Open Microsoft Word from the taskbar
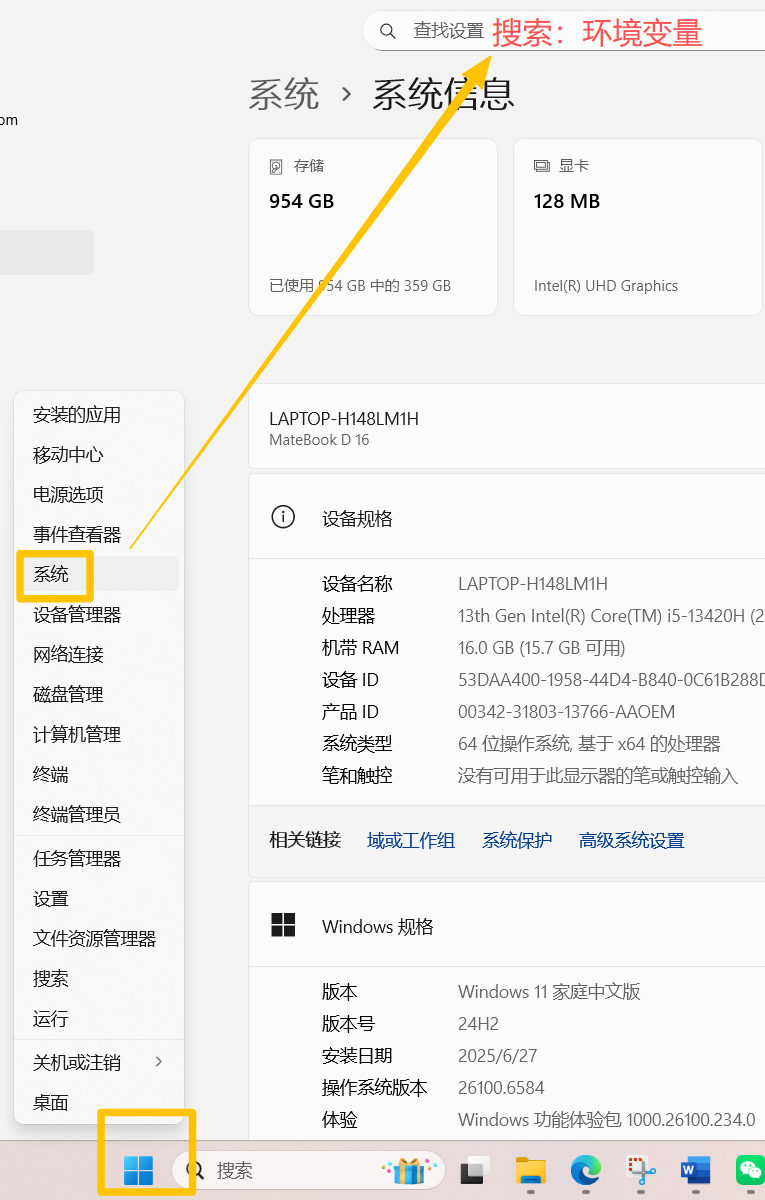 tap(696, 1170)
